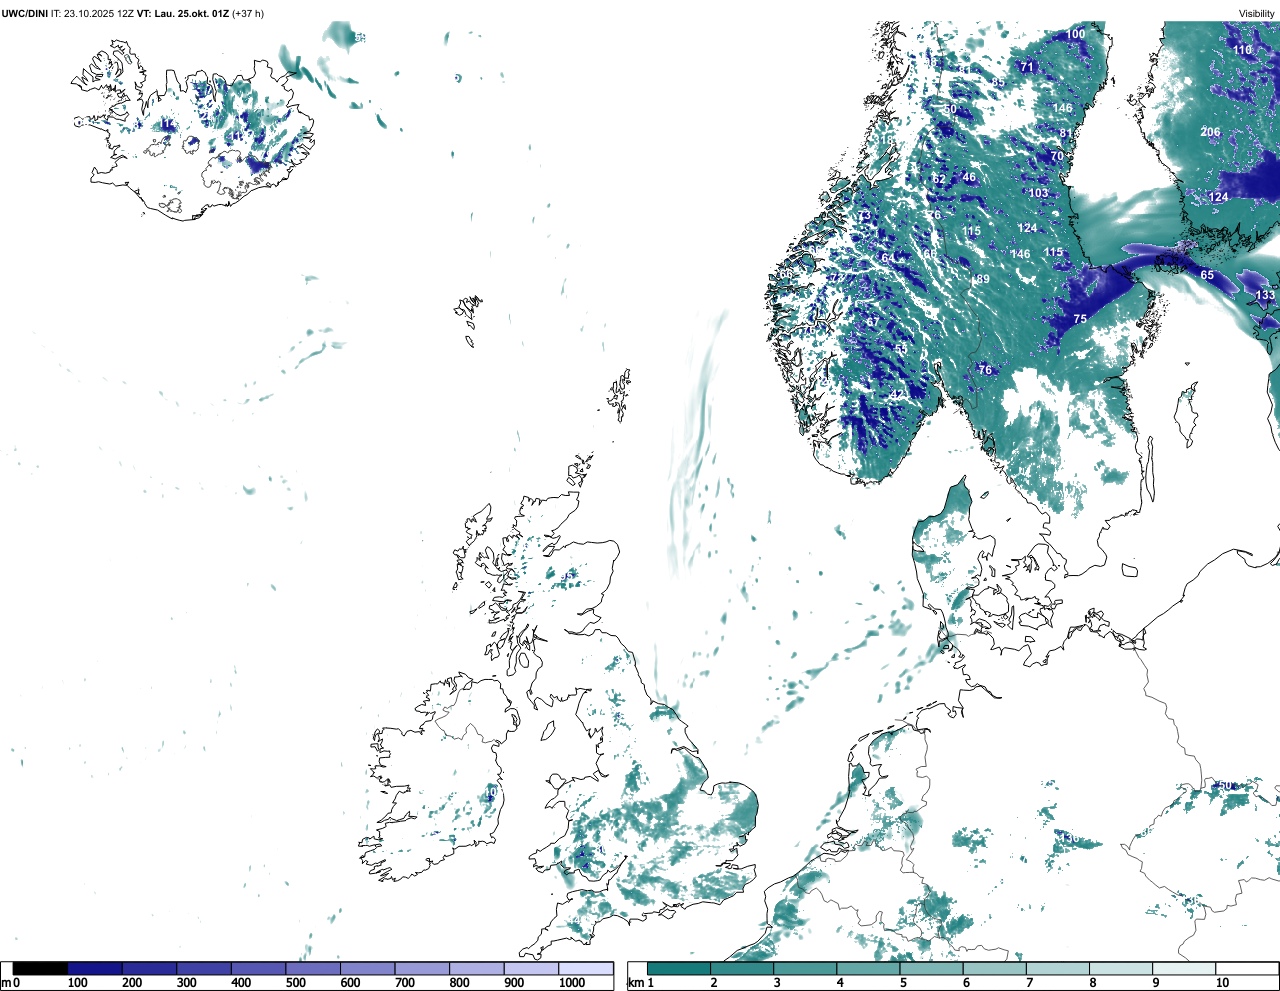Click the '500' tick label on meter legend
Viewport: 1280px width, 991px height.
(x=295, y=983)
